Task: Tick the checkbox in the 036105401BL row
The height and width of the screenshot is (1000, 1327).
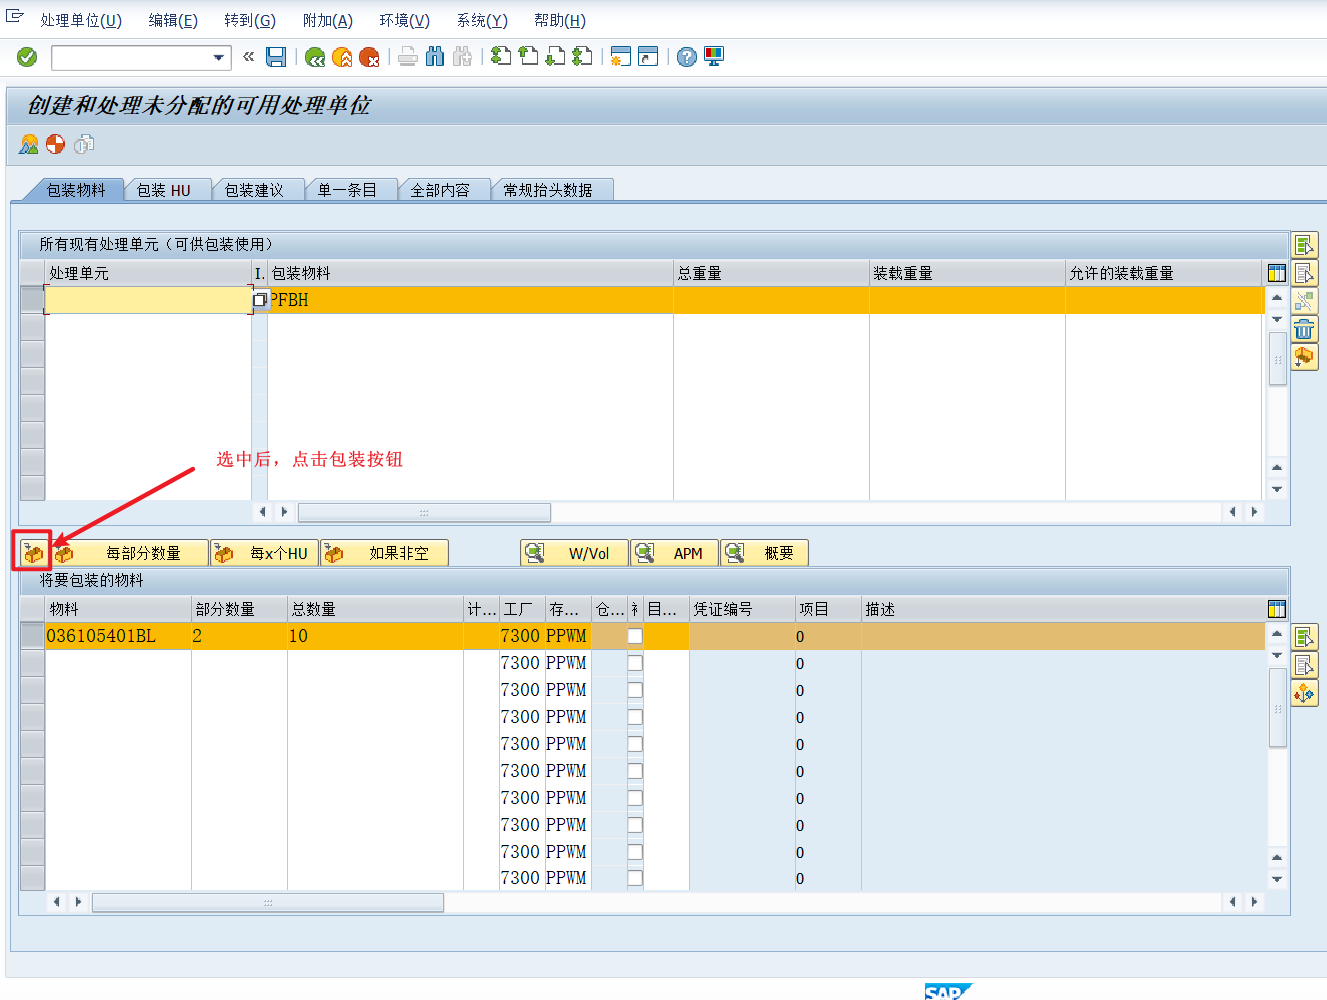Action: click(x=635, y=636)
